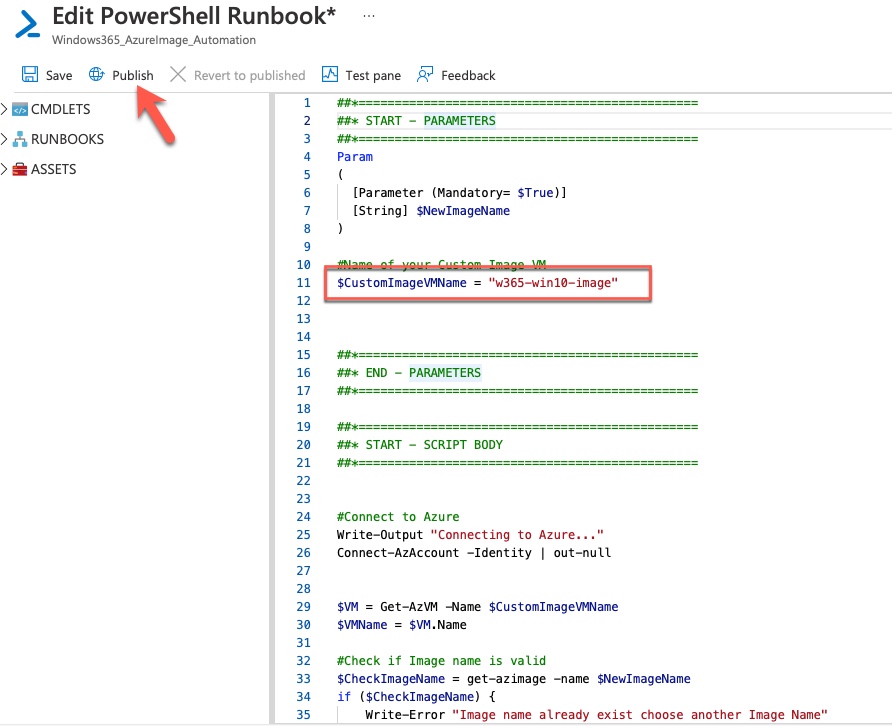Click the Test pane chart icon
This screenshot has height=726, width=892.
pyautogui.click(x=330, y=75)
